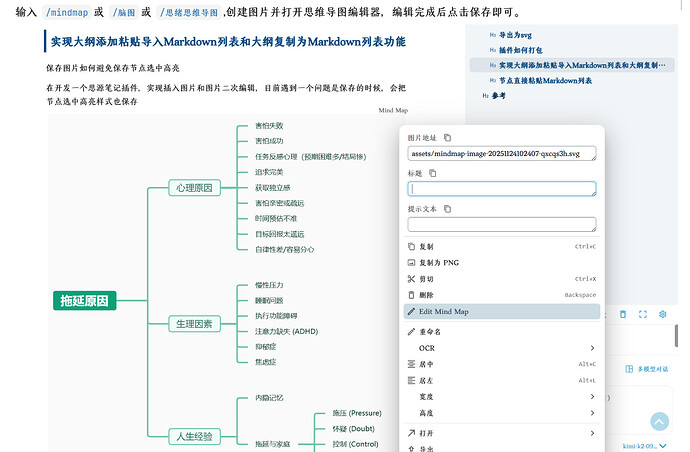Image resolution: width=690 pixels, height=452 pixels.
Task: Choose 复制为 PNG from context menu
Action: (x=502, y=262)
